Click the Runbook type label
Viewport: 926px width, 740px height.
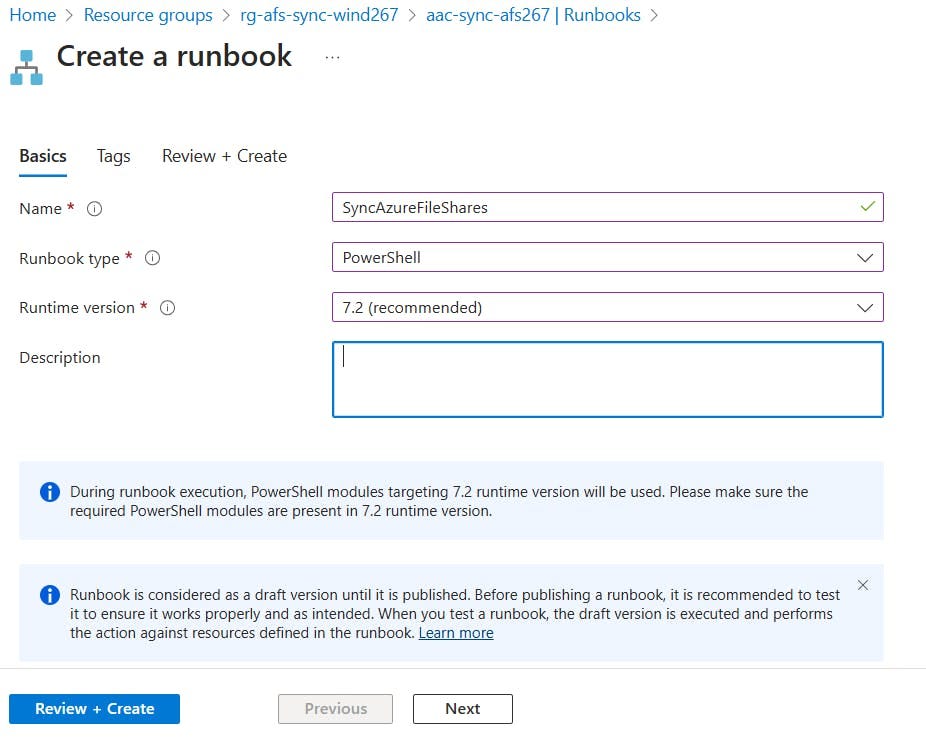coord(70,259)
